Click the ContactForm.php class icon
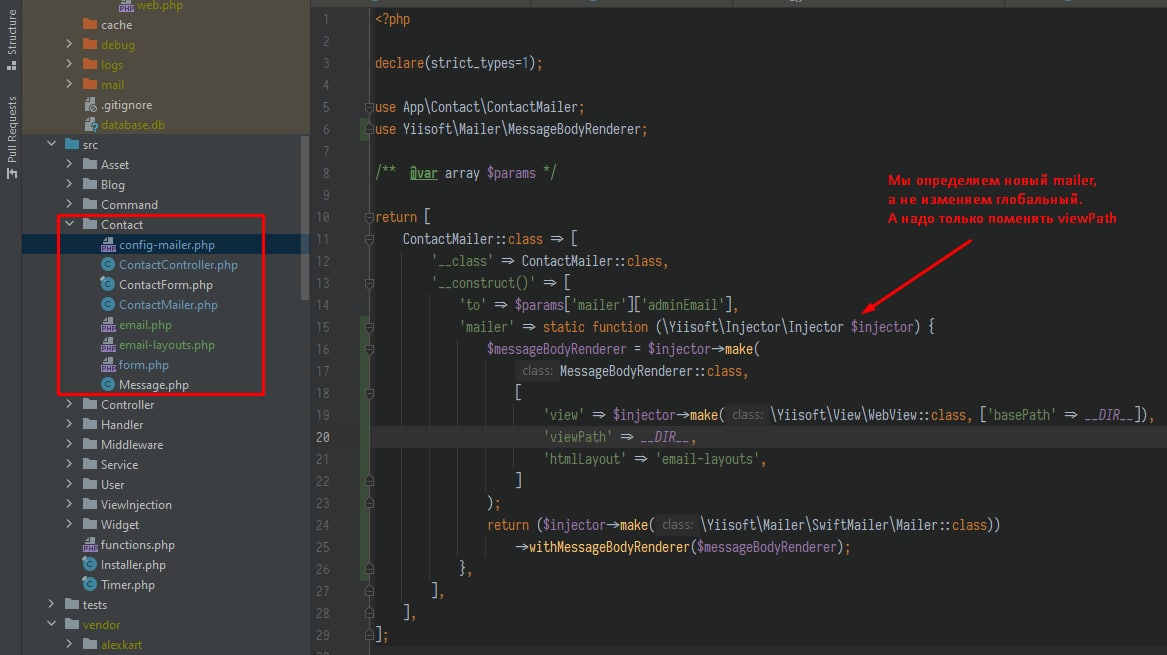The image size is (1167, 655). coord(108,284)
